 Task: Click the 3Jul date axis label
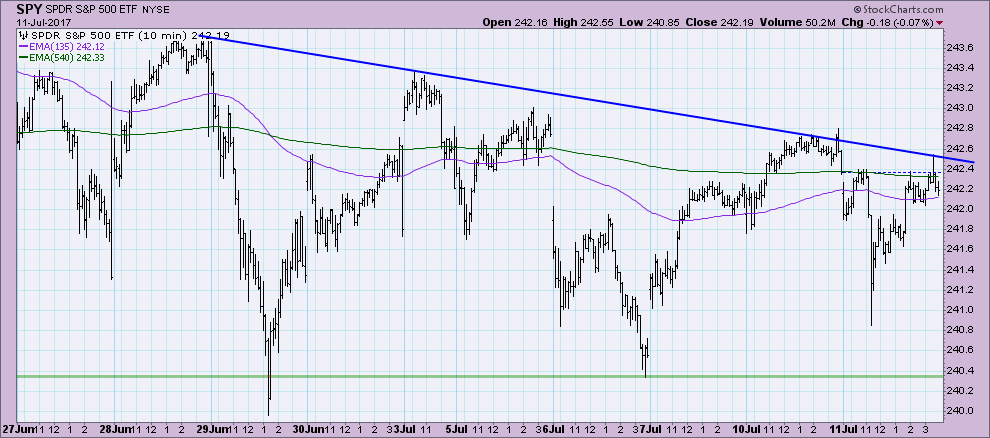[406, 427]
